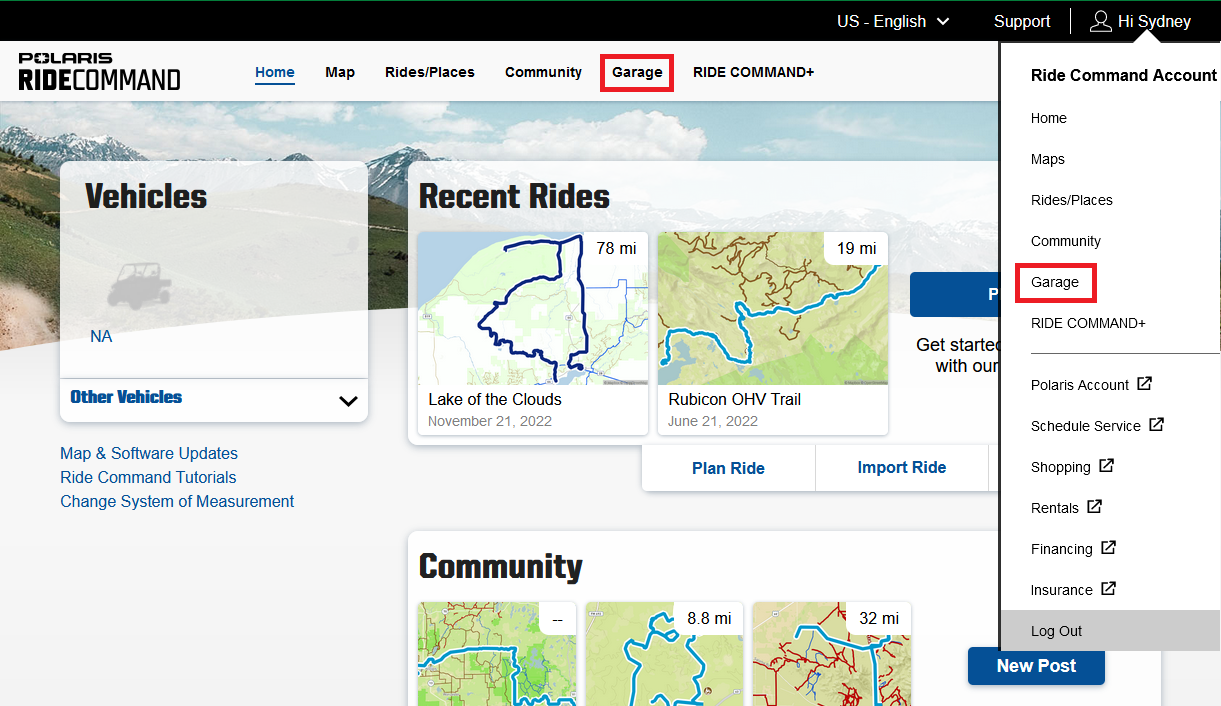Viewport: 1221px width, 706px height.
Task: Click external link icon next to Polaris Account
Action: [1145, 384]
